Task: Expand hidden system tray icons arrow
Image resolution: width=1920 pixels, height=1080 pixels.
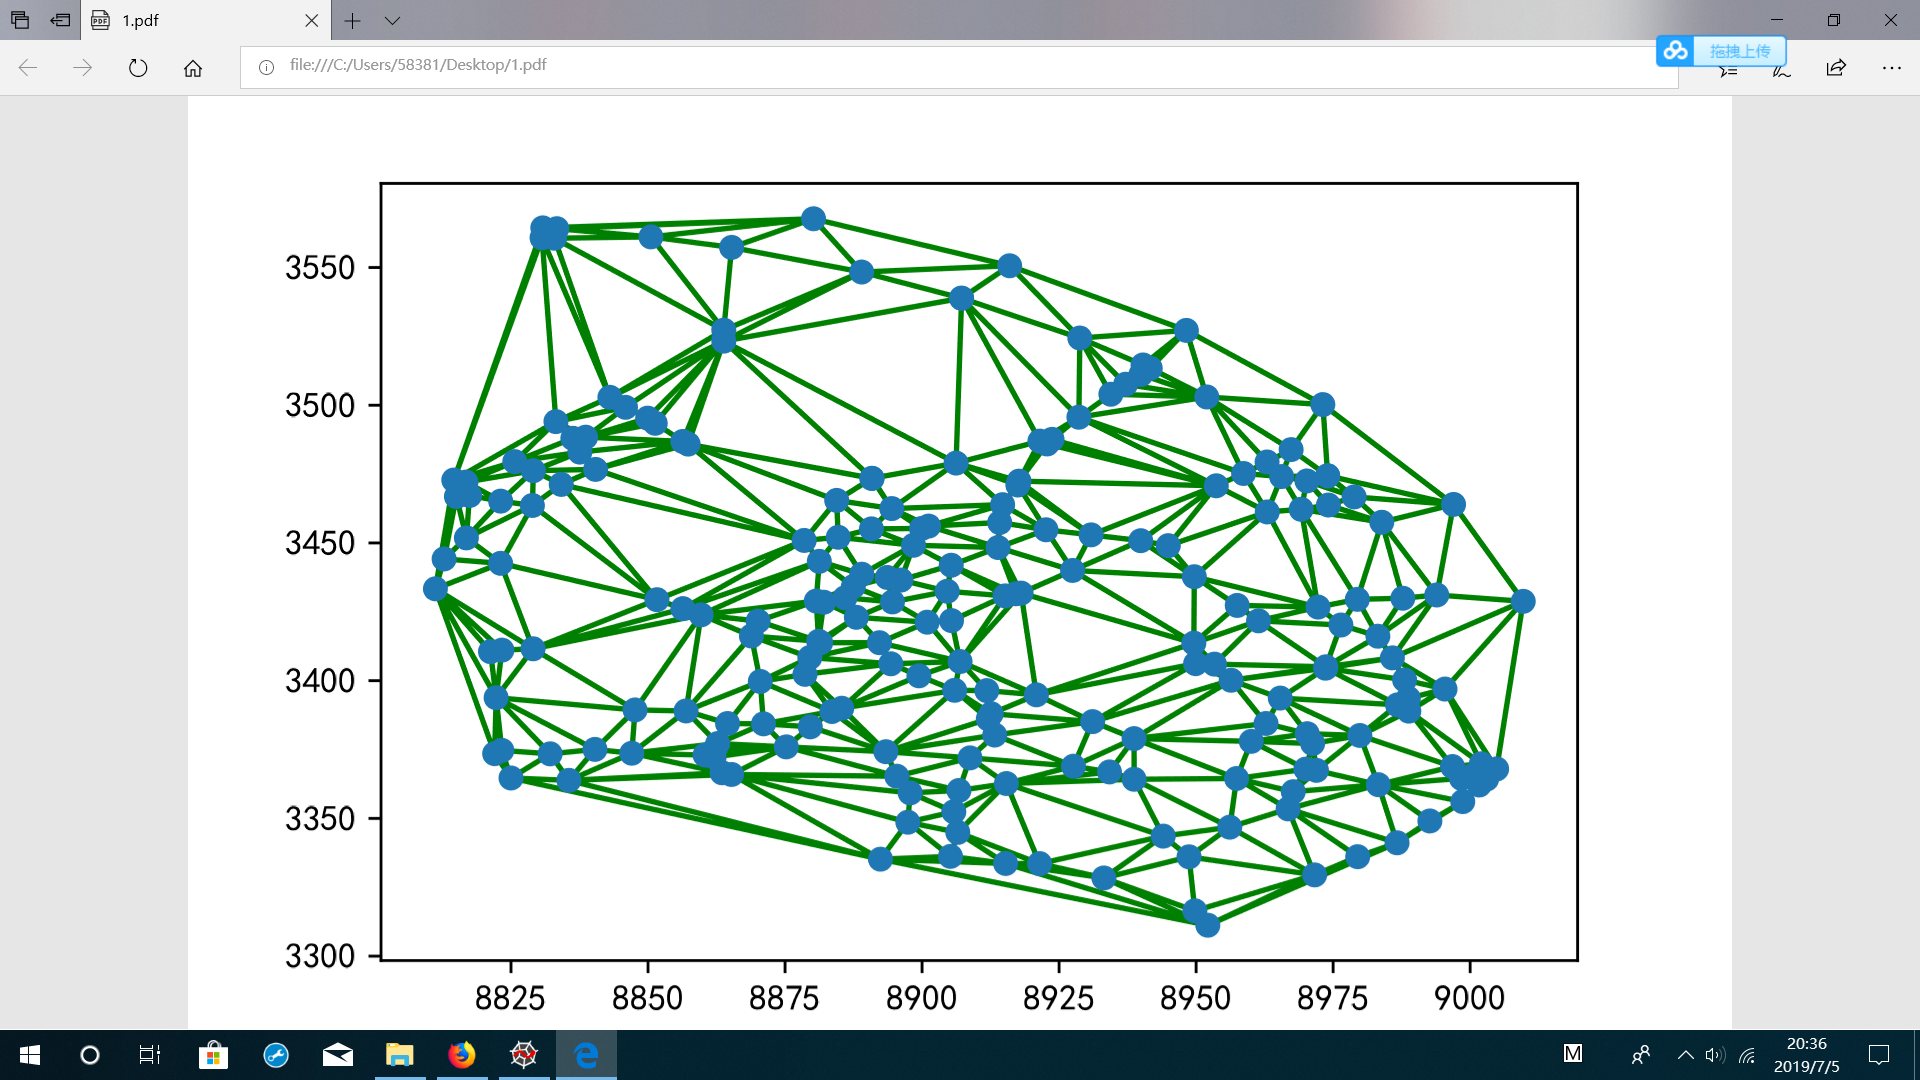Action: 1685,1055
